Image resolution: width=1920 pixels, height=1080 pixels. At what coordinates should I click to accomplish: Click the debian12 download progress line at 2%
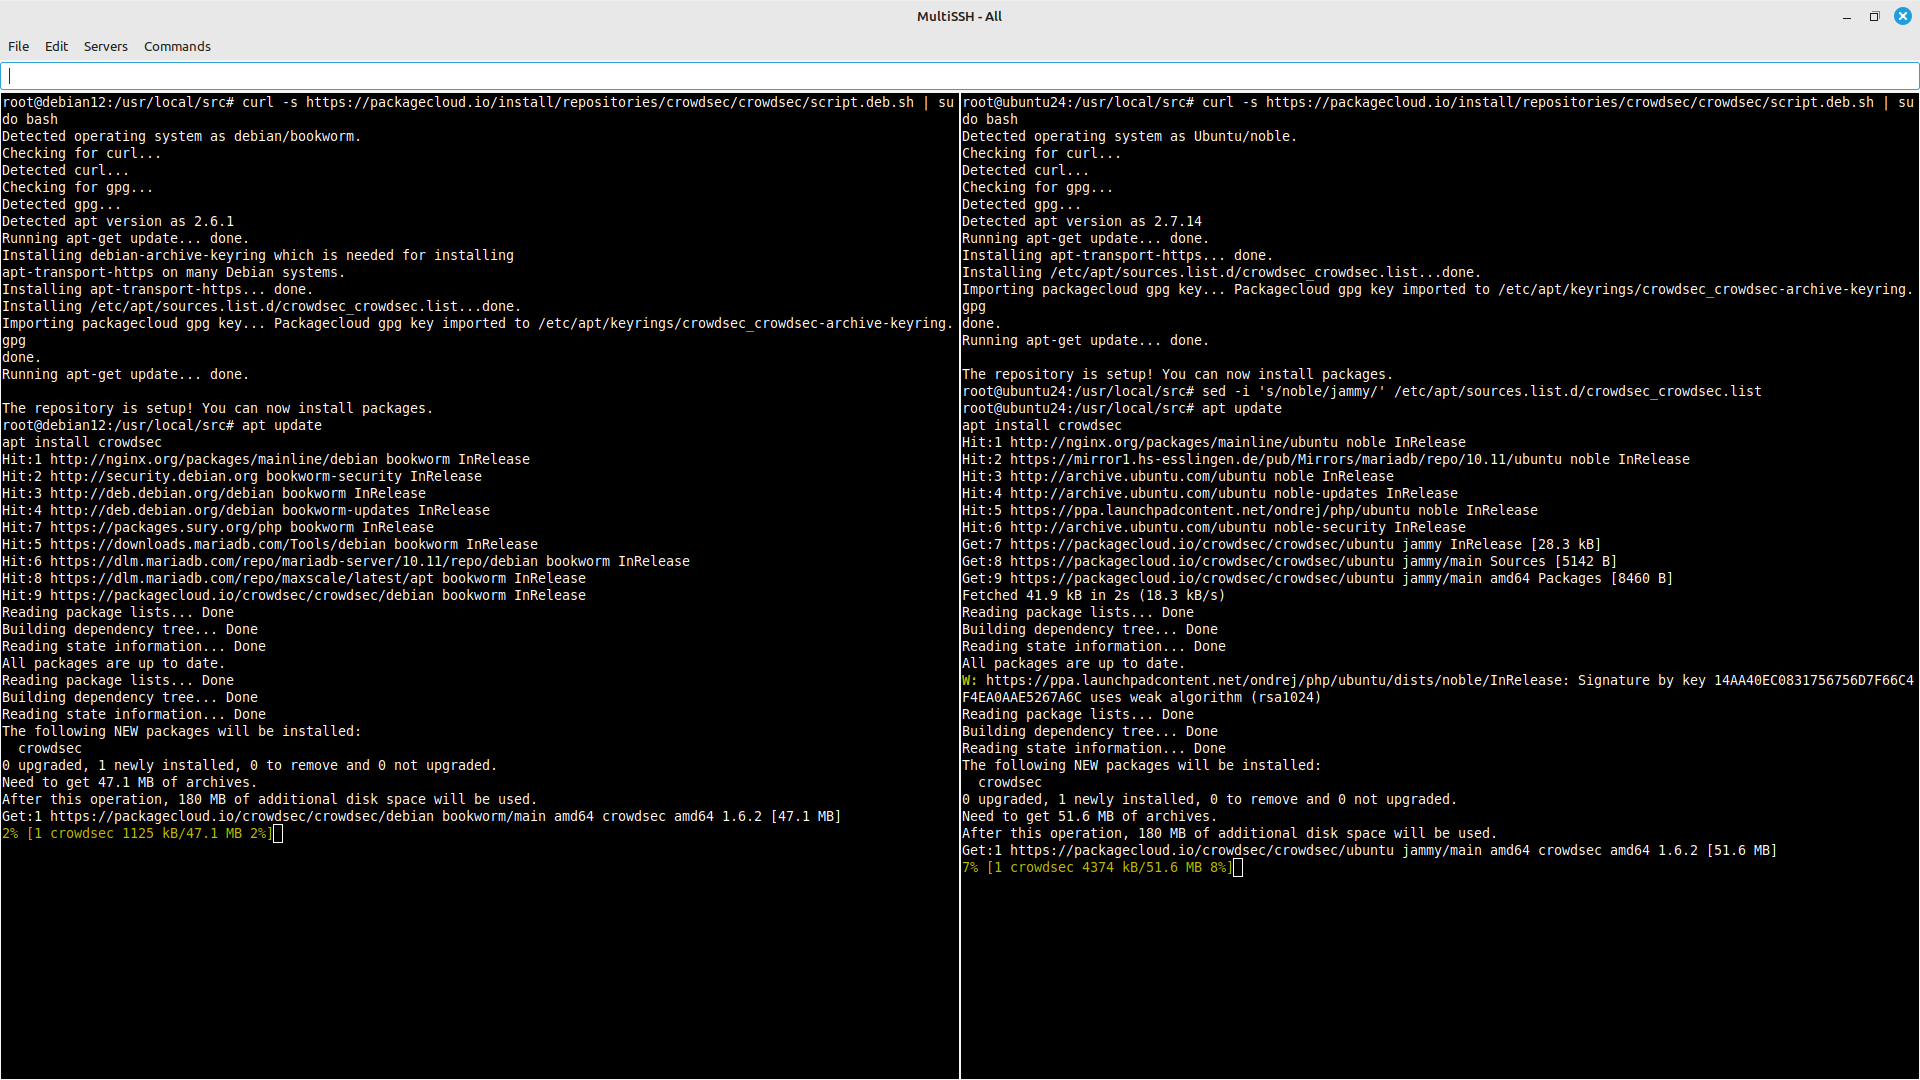click(x=138, y=833)
